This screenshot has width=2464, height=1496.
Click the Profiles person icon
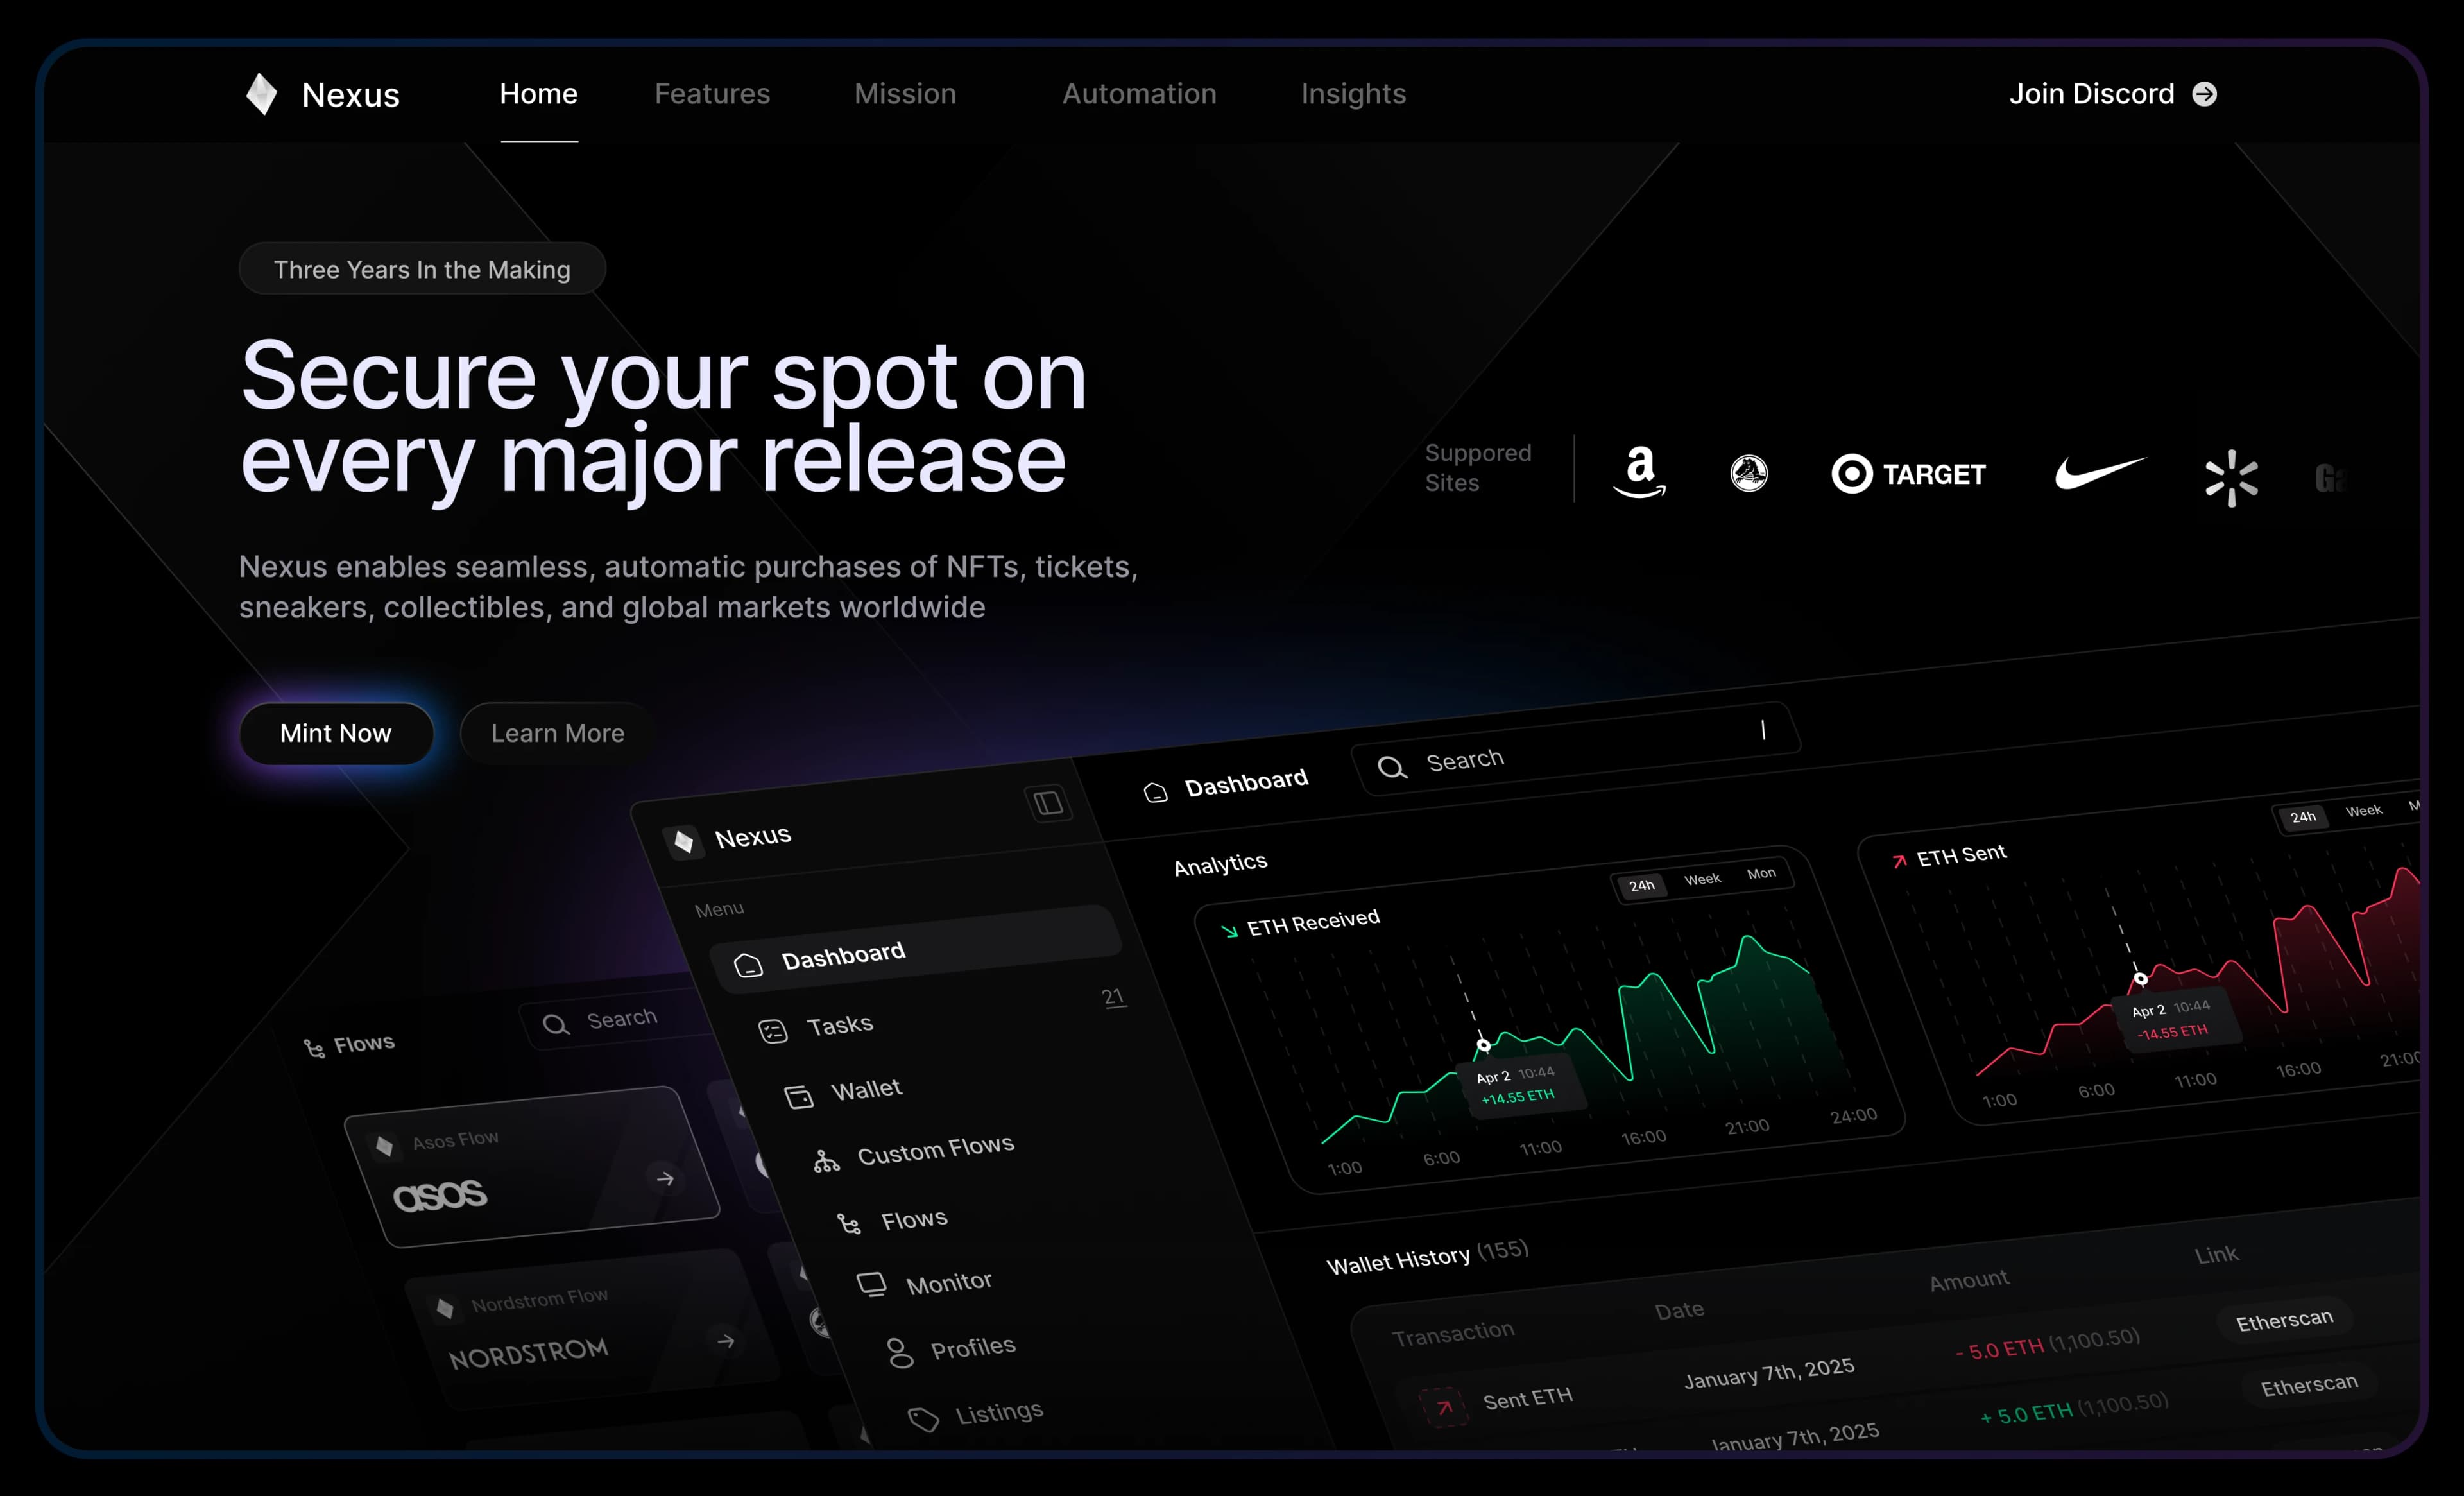(x=899, y=1353)
